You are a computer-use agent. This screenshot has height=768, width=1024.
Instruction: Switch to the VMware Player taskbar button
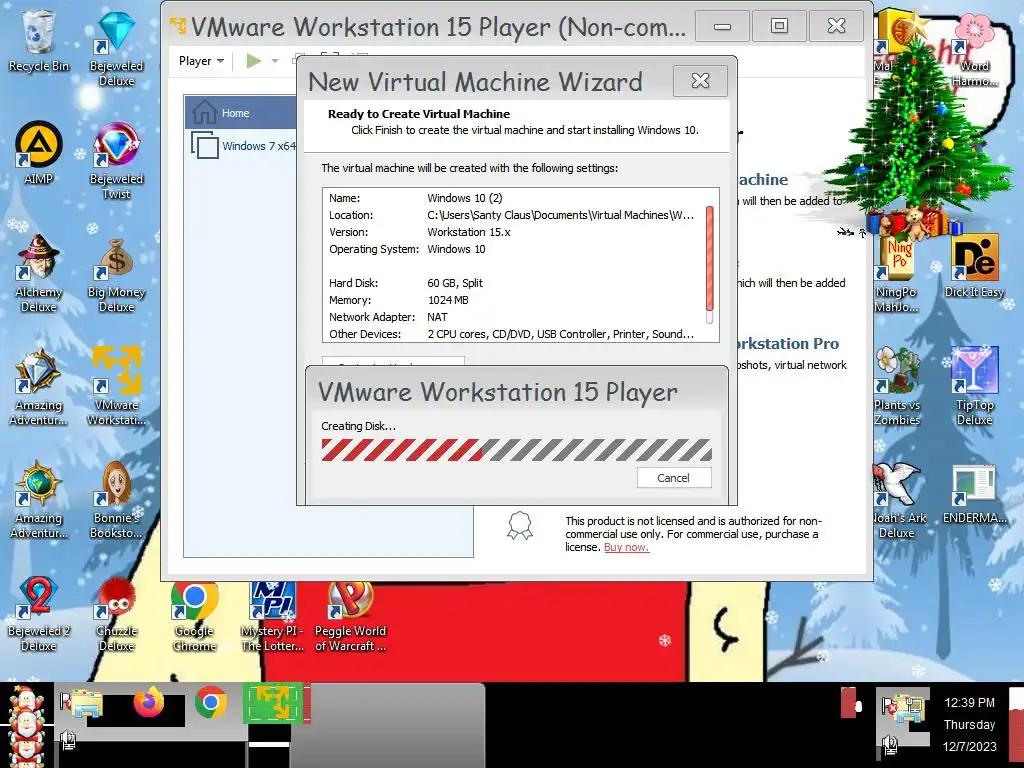(273, 703)
